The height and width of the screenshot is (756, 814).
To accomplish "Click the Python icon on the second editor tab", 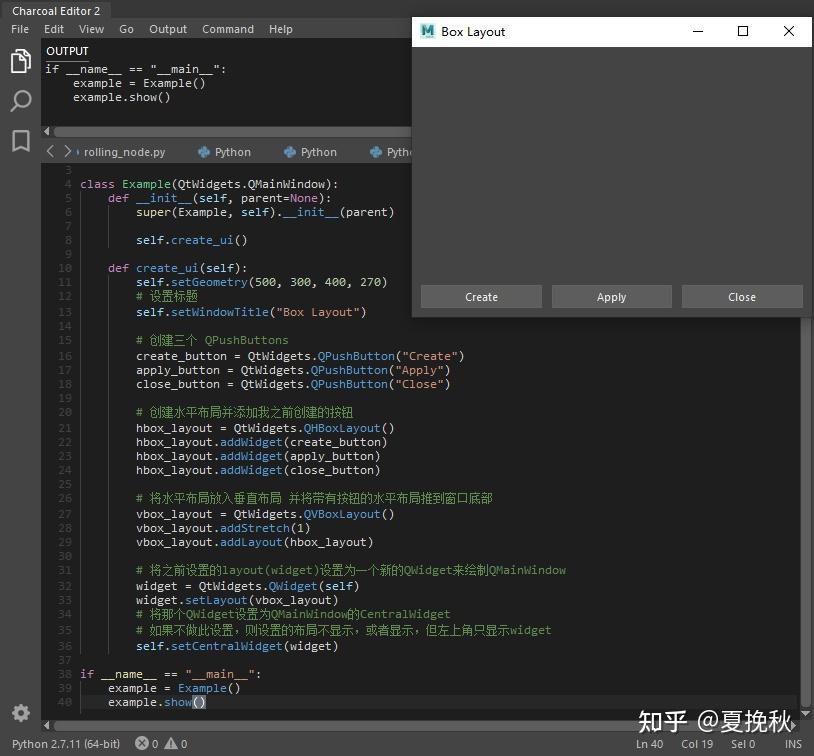I will (x=203, y=151).
